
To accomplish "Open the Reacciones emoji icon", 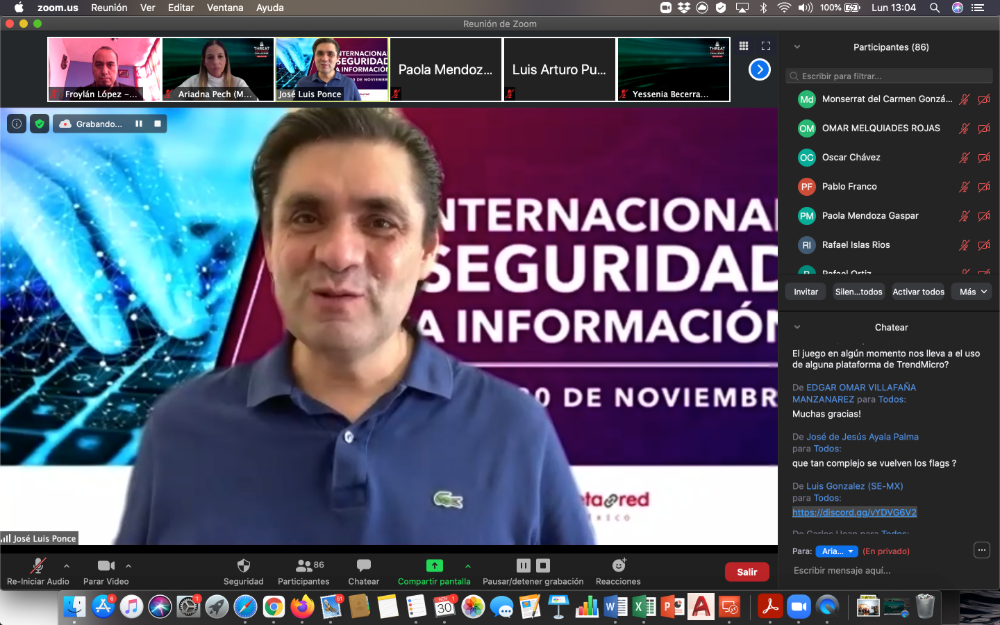I will [618, 566].
